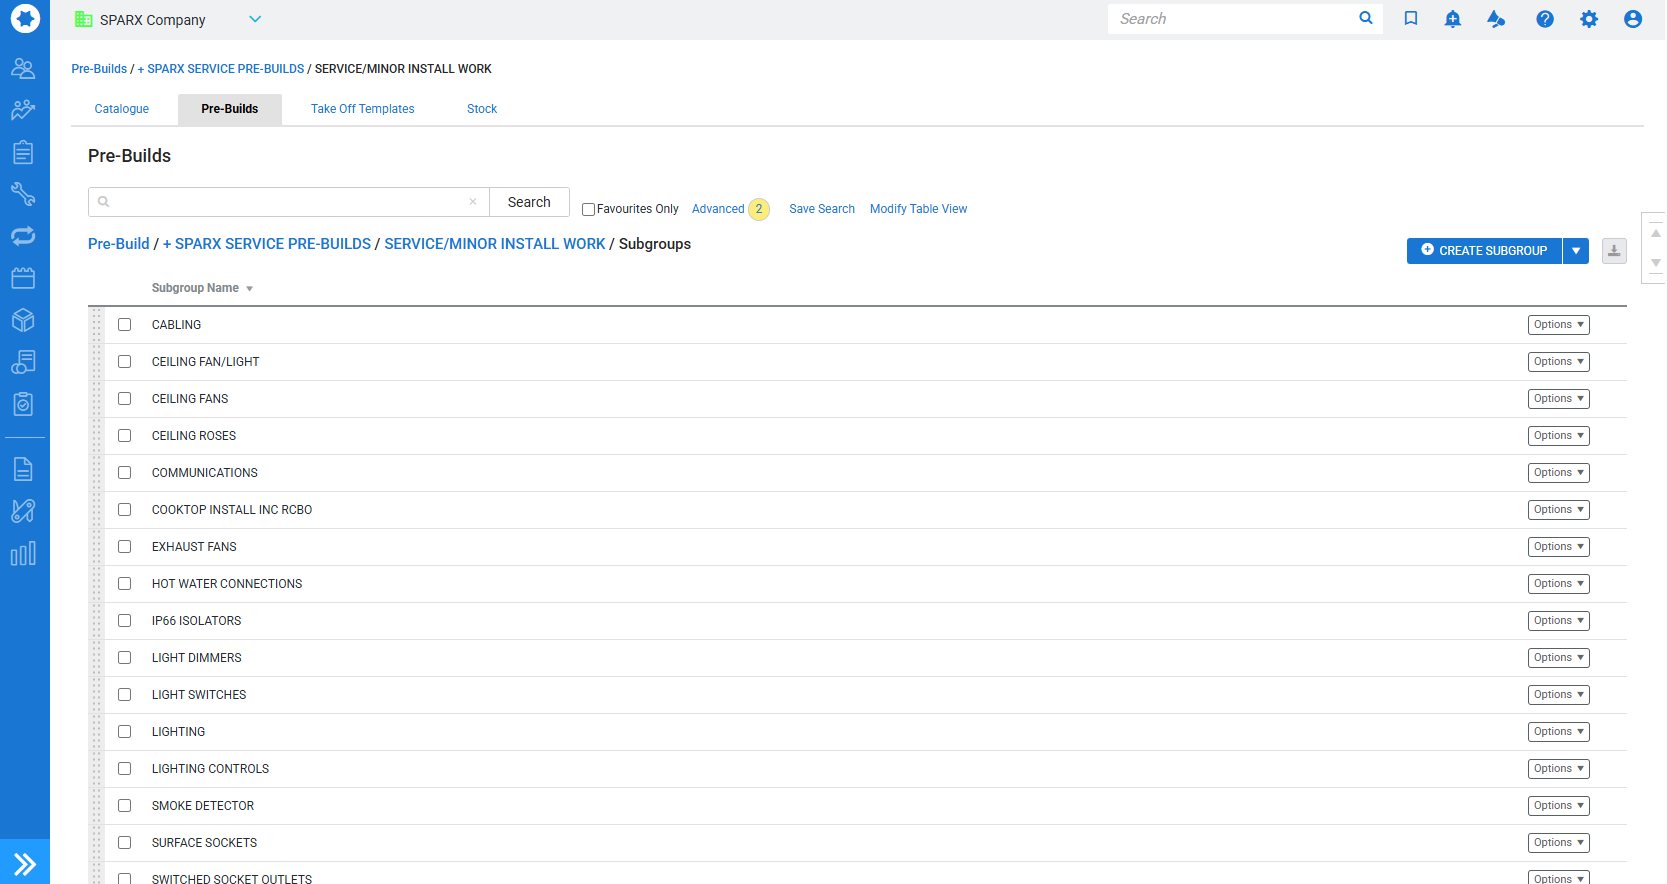Open the bar chart reports sidebar icon
This screenshot has width=1667, height=884.
[x=23, y=554]
